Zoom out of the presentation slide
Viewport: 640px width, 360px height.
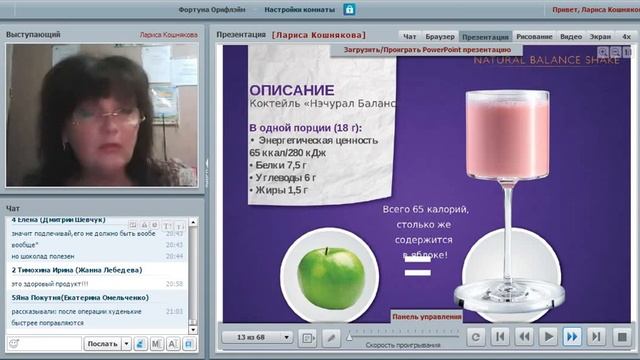click(616, 52)
